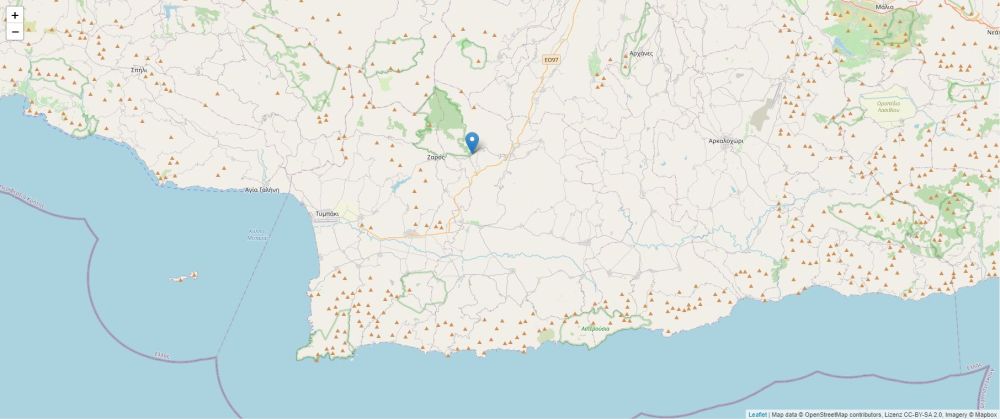Zoom in with the plus button
The image size is (1000, 419).
point(15,15)
